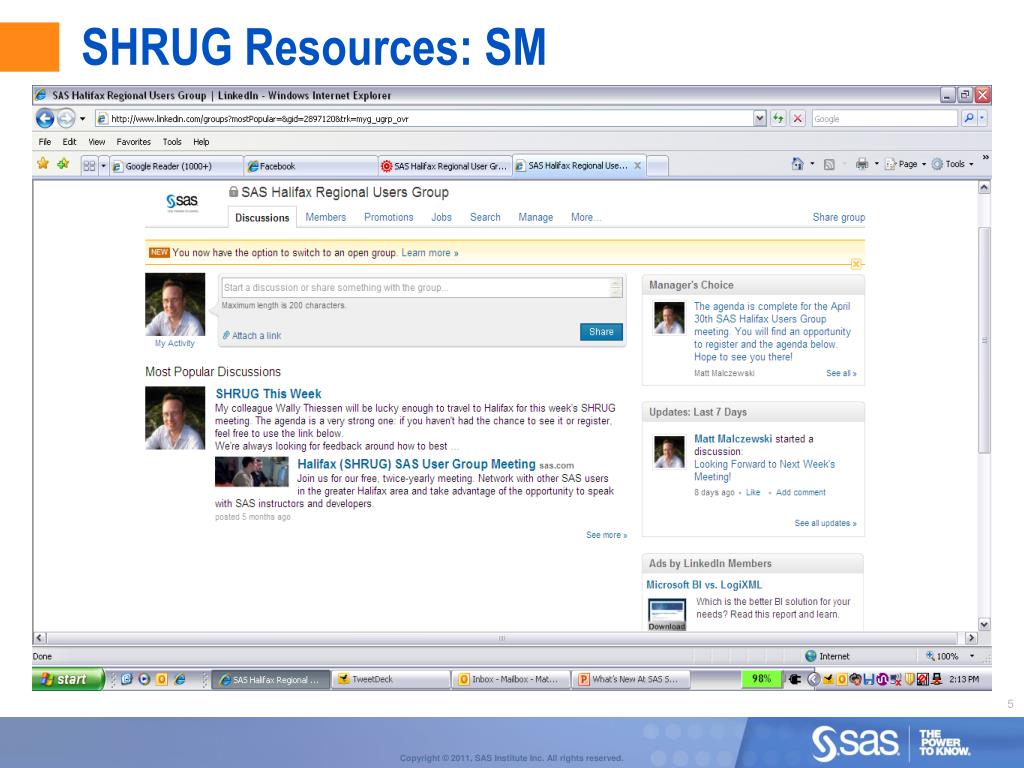Click the browser Forward arrow button
1024x768 pixels.
click(x=66, y=118)
